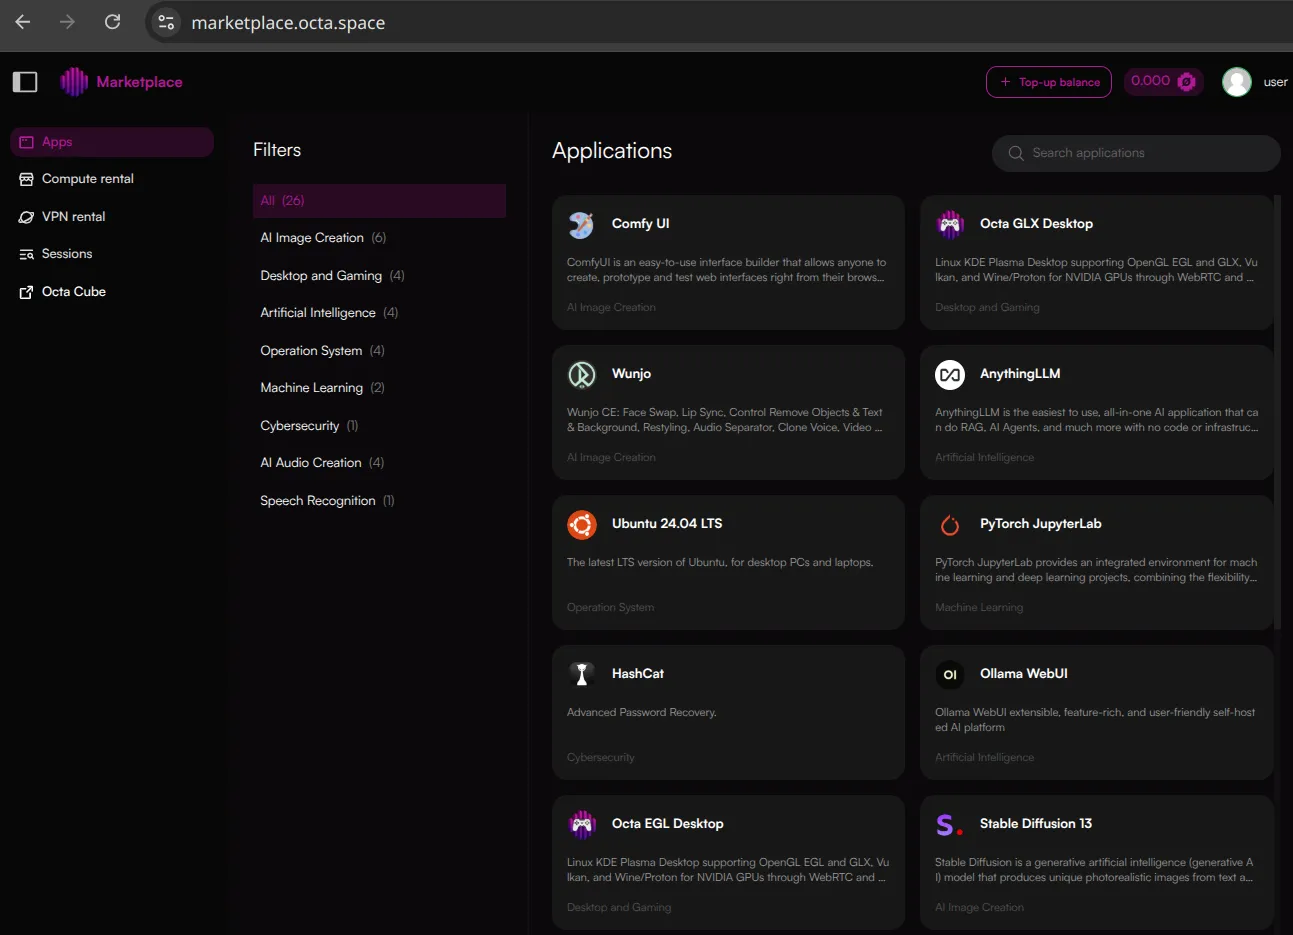Click the Wunjo card title

tap(631, 374)
